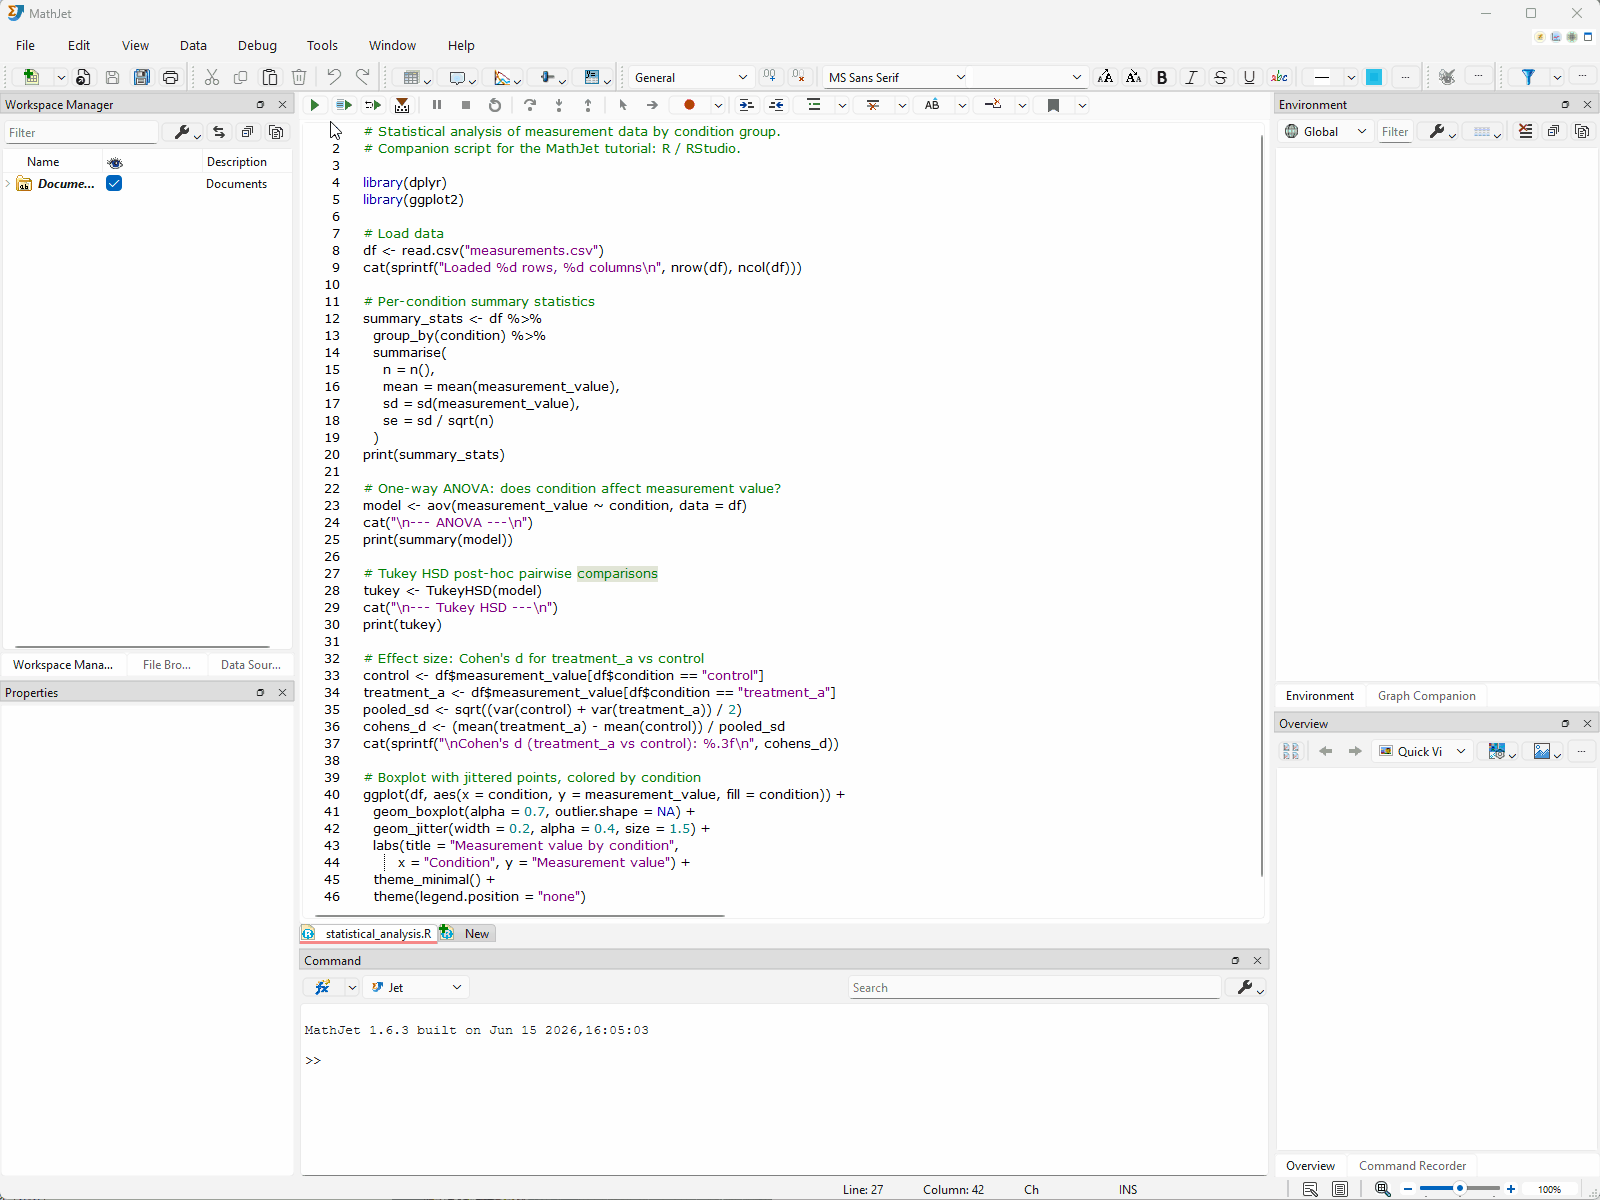The width and height of the screenshot is (1600, 1200).
Task: Cut selection with the scissors icon
Action: coord(212,77)
